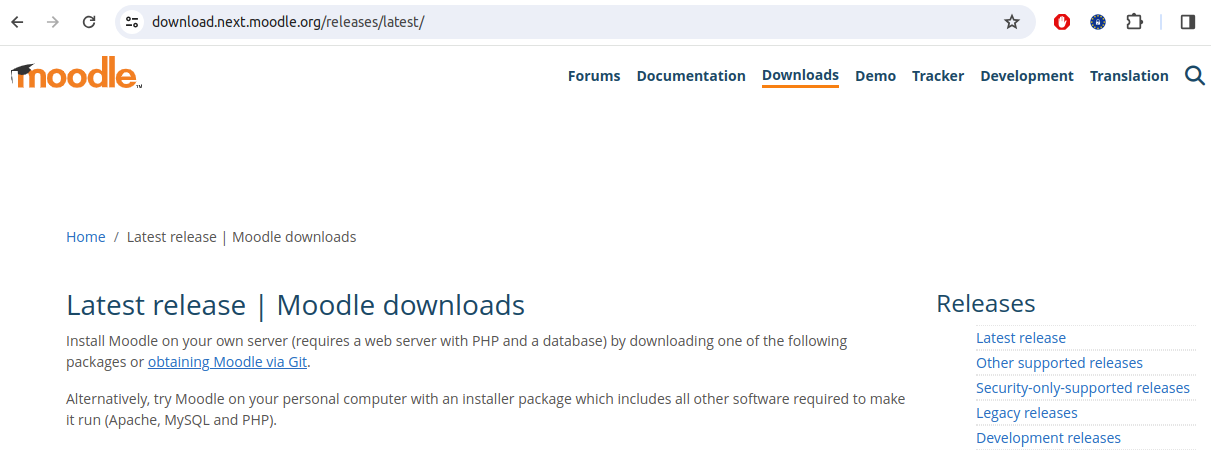The image size is (1211, 451).
Task: Click the Home breadcrumb link
Action: (x=86, y=237)
